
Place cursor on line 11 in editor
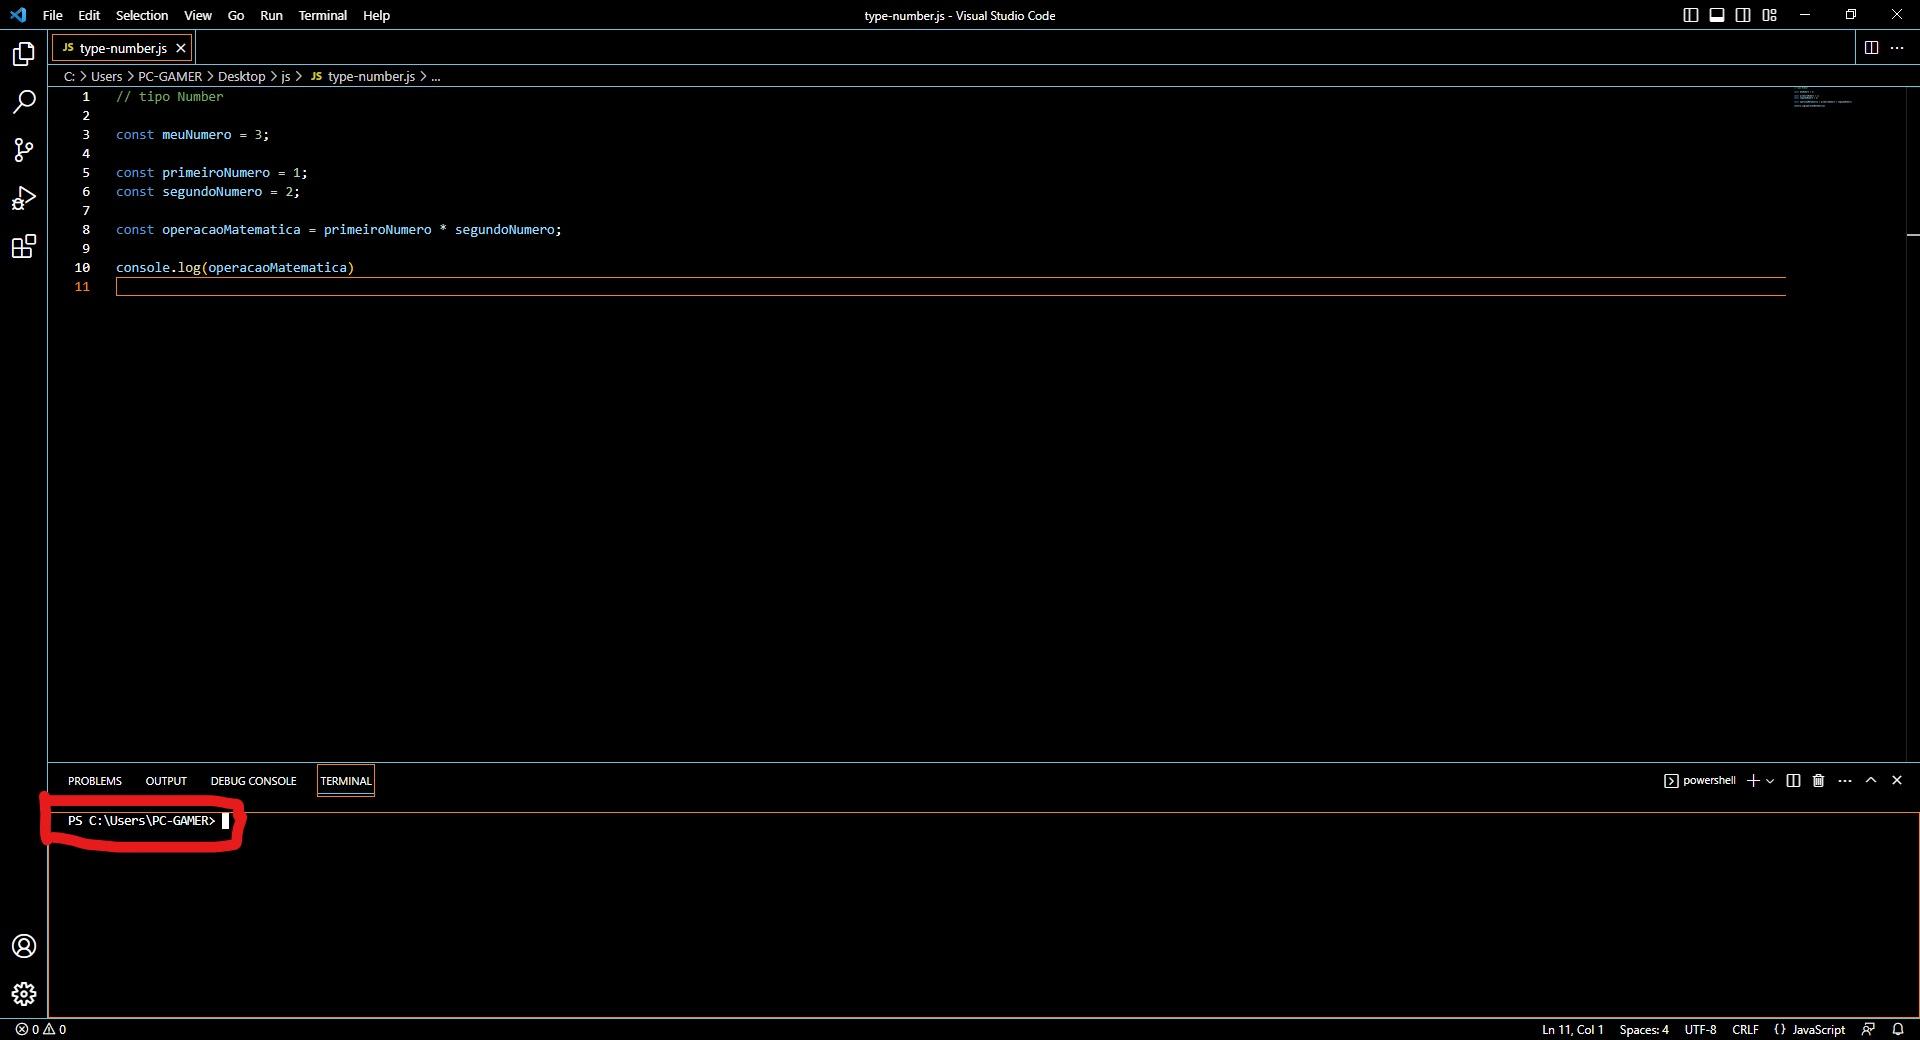[950, 287]
